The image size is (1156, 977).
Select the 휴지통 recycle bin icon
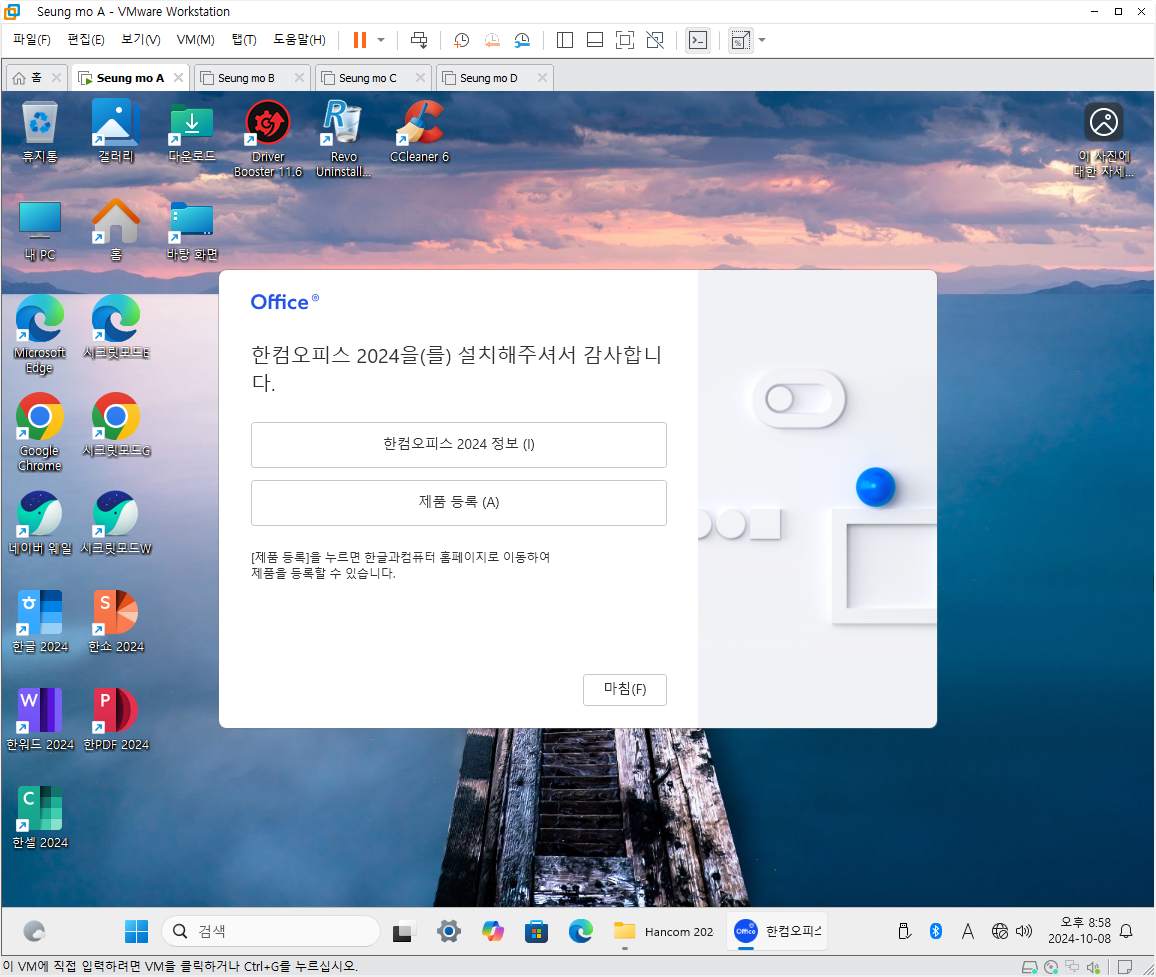click(40, 132)
